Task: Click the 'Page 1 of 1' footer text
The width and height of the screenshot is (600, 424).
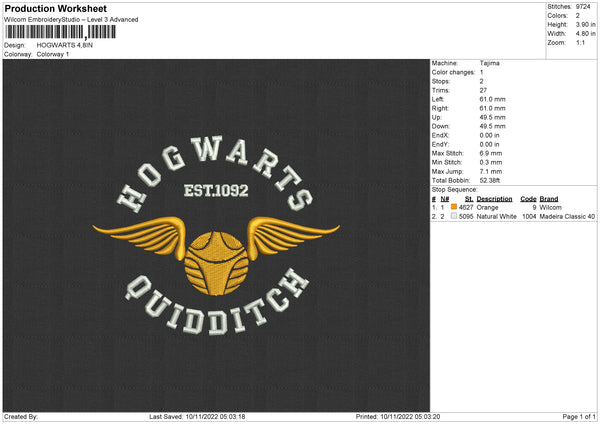Action: point(579,417)
